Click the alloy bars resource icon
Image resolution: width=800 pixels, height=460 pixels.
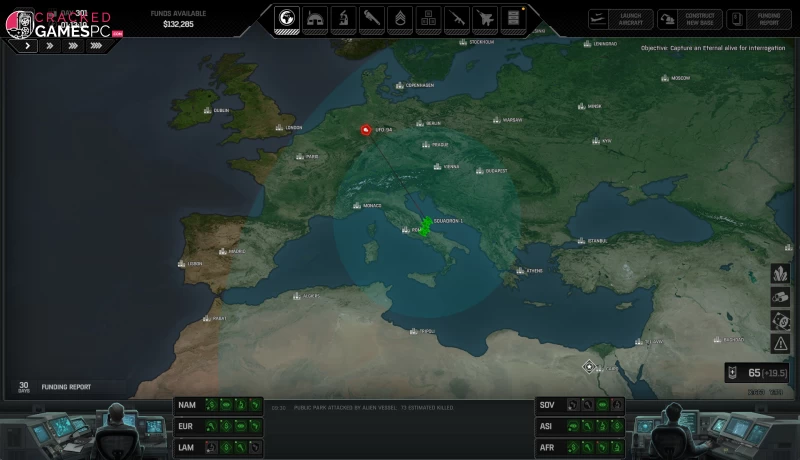pos(780,296)
